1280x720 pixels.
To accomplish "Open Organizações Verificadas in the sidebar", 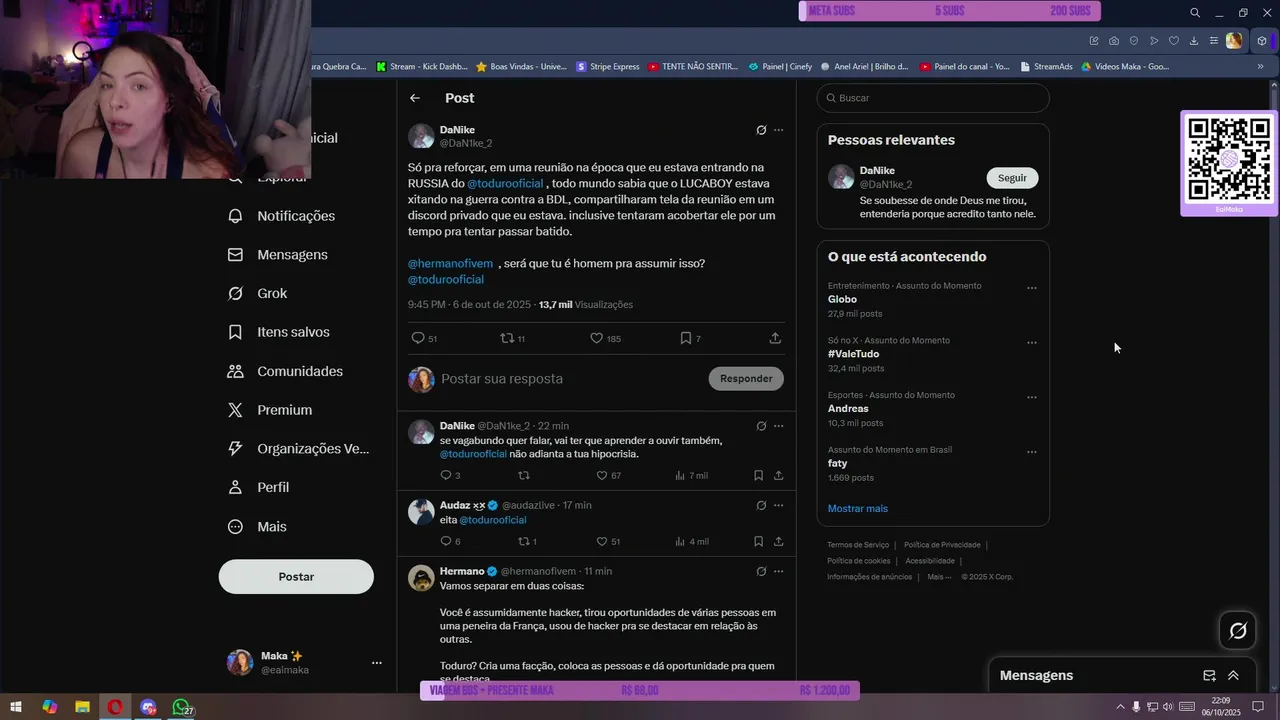I will (x=299, y=449).
